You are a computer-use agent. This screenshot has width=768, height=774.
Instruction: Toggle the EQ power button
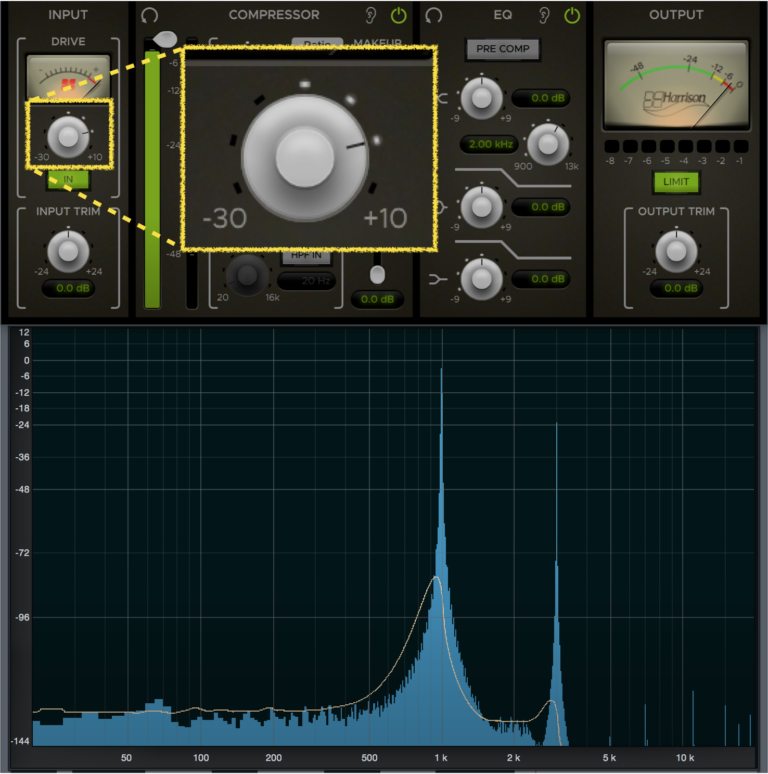point(572,15)
